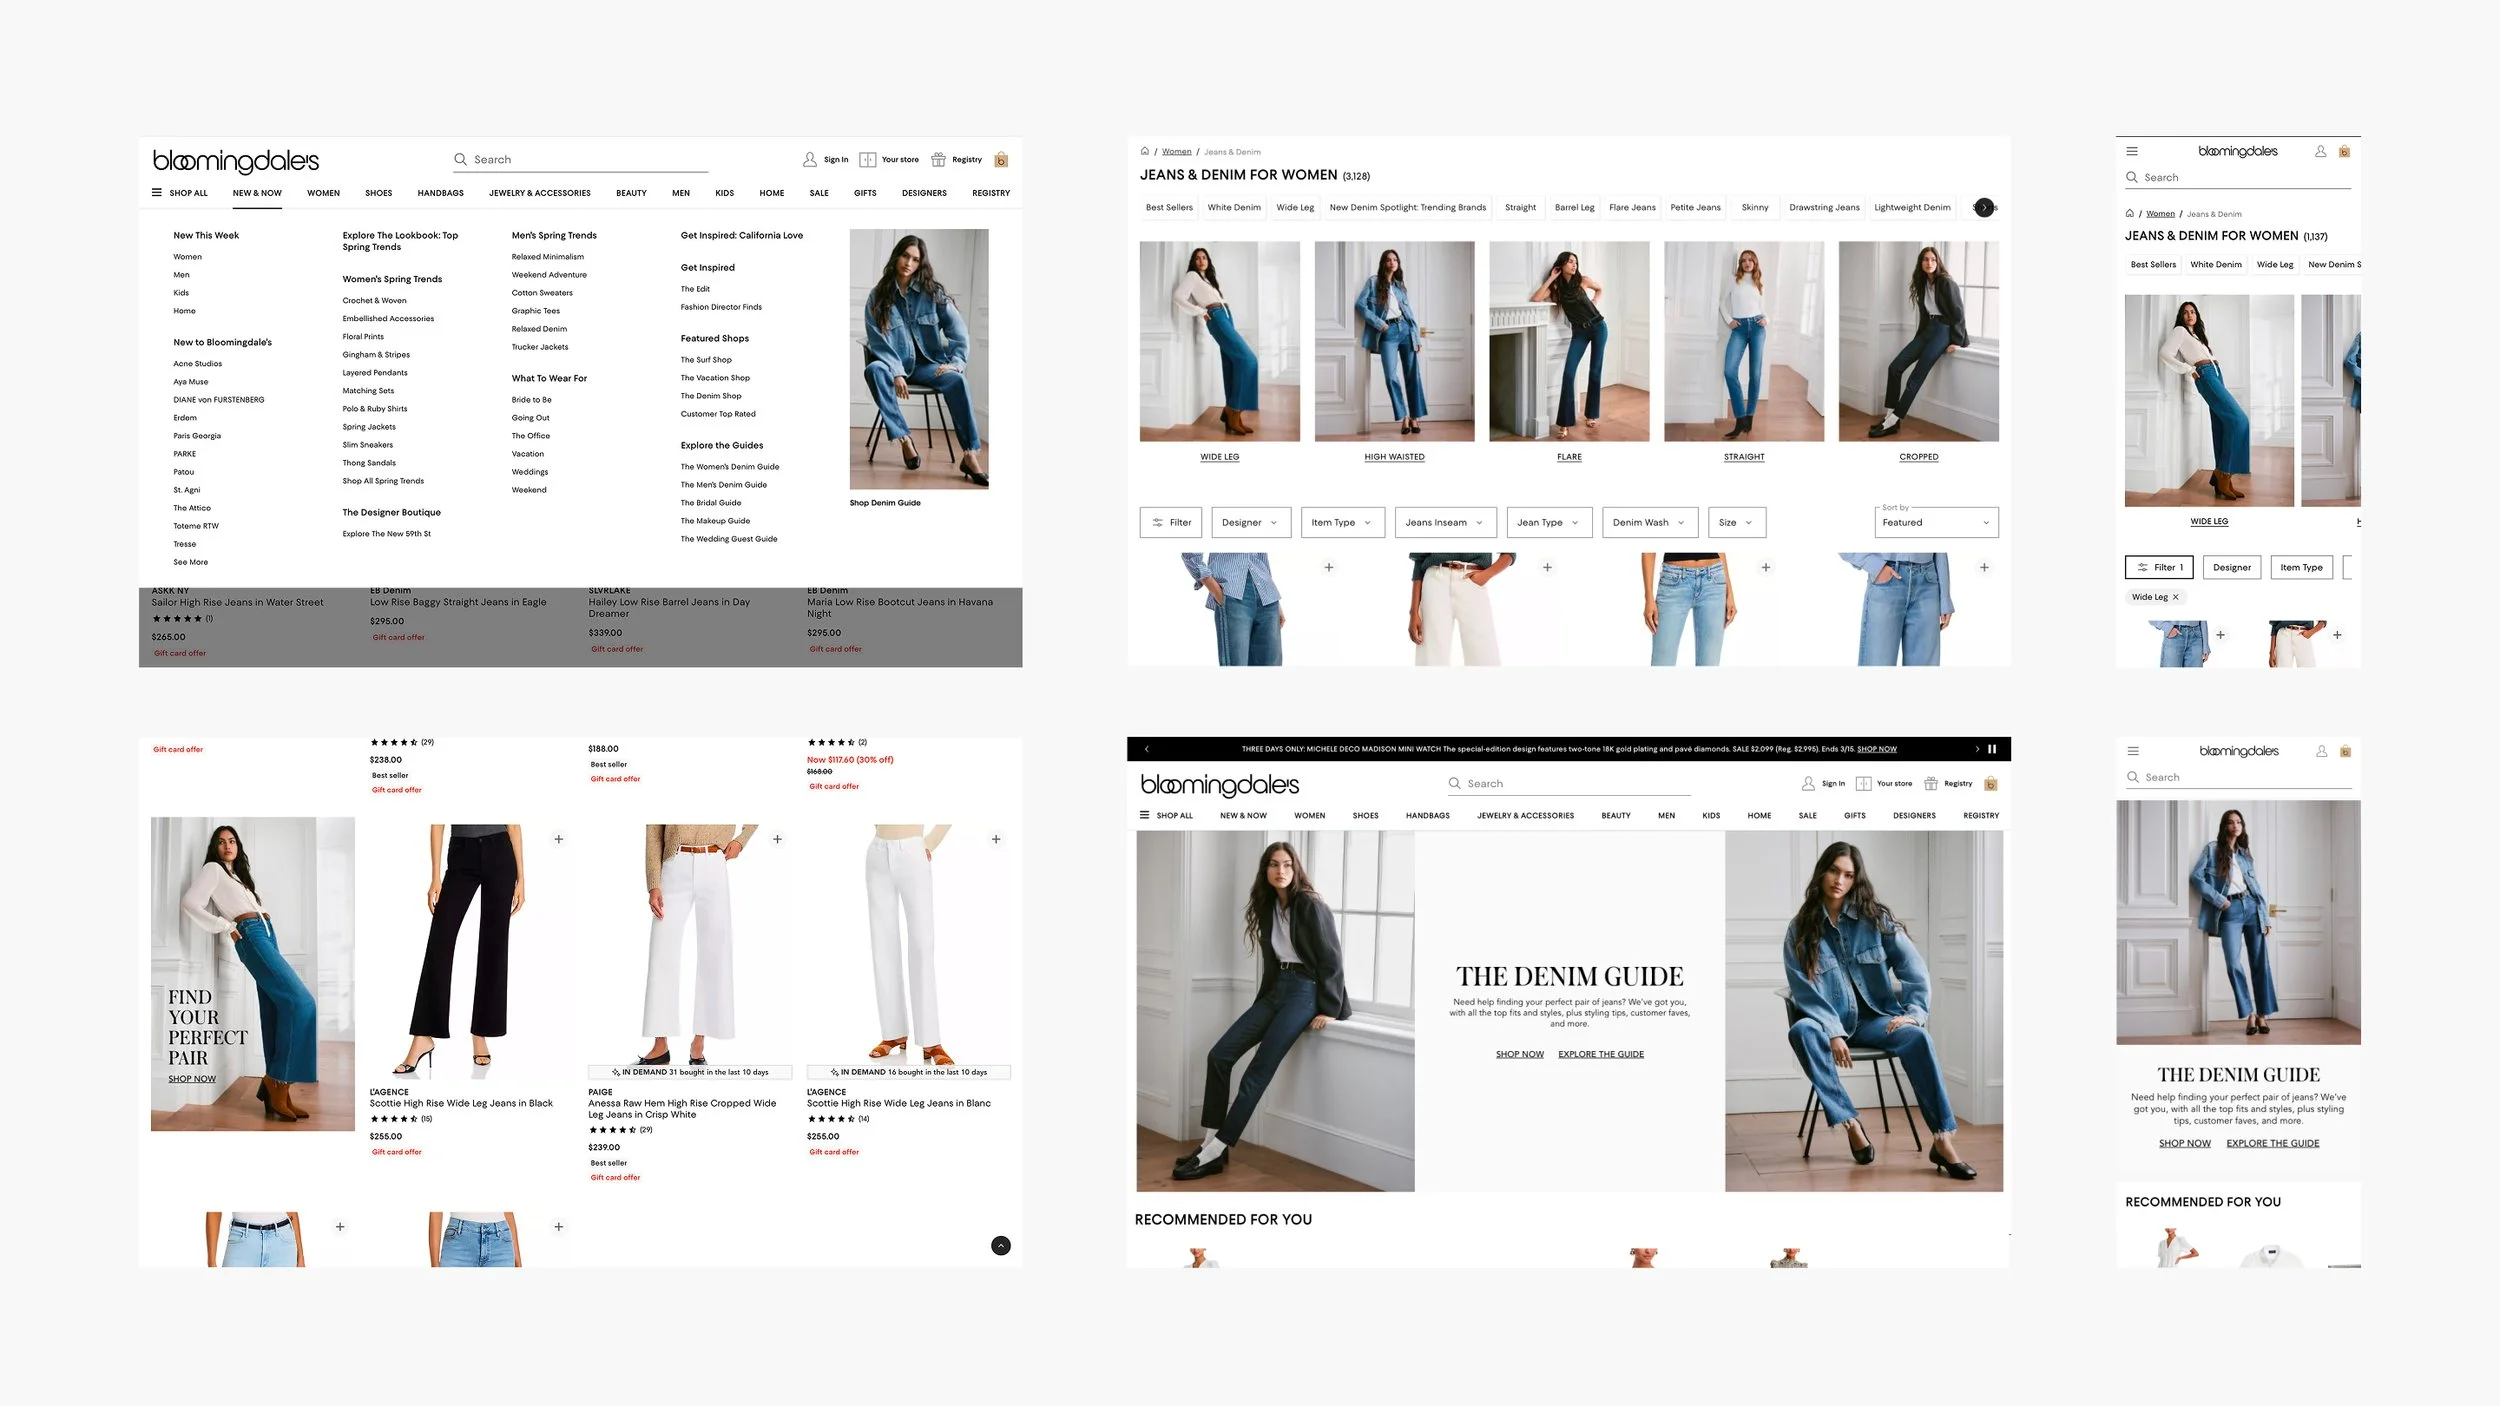Click the Registry gift icon in the mega-menu page header
The image size is (2500, 1406).
tap(938, 160)
